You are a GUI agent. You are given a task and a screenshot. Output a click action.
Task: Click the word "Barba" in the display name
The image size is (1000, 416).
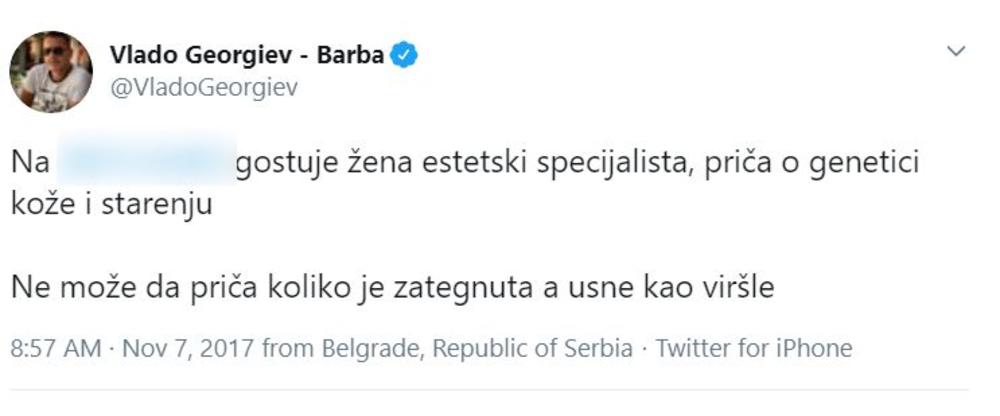click(350, 55)
